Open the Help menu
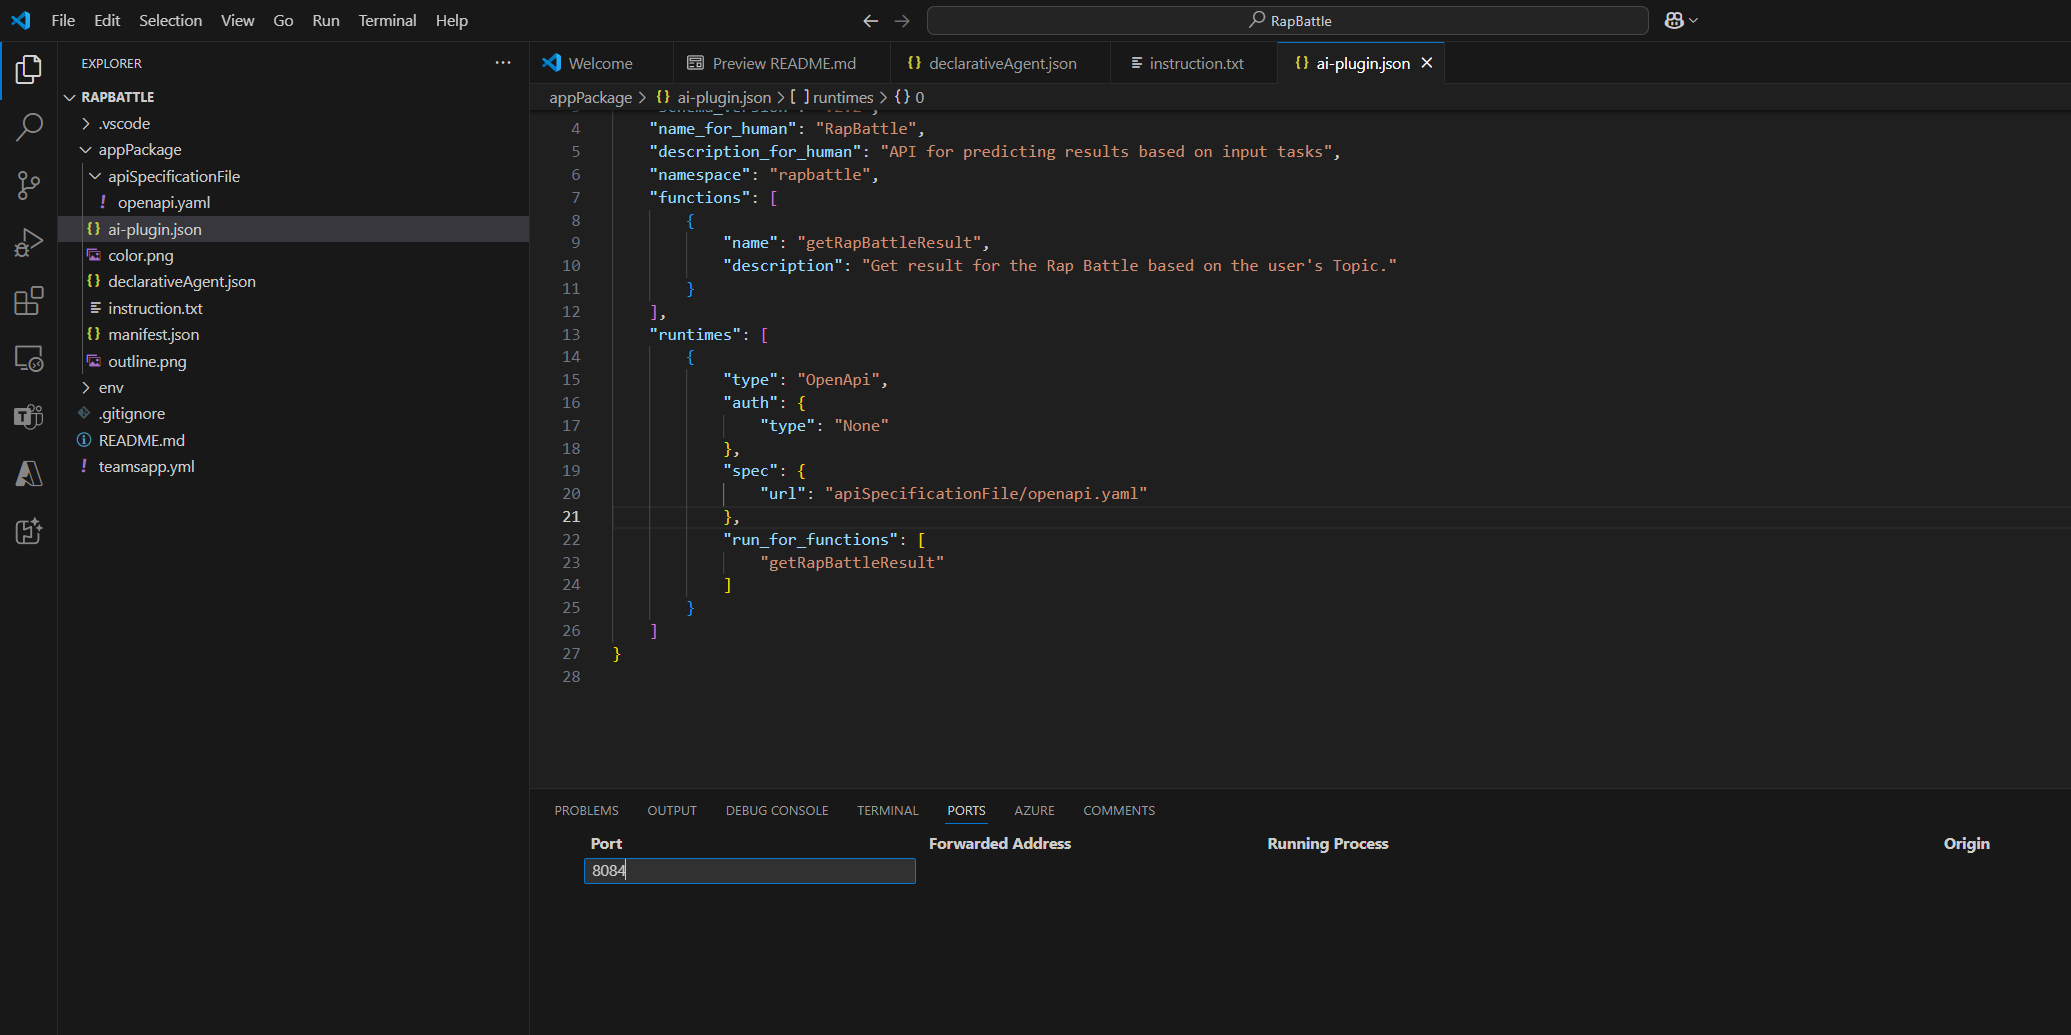Viewport: 2071px width, 1035px height. (x=452, y=20)
